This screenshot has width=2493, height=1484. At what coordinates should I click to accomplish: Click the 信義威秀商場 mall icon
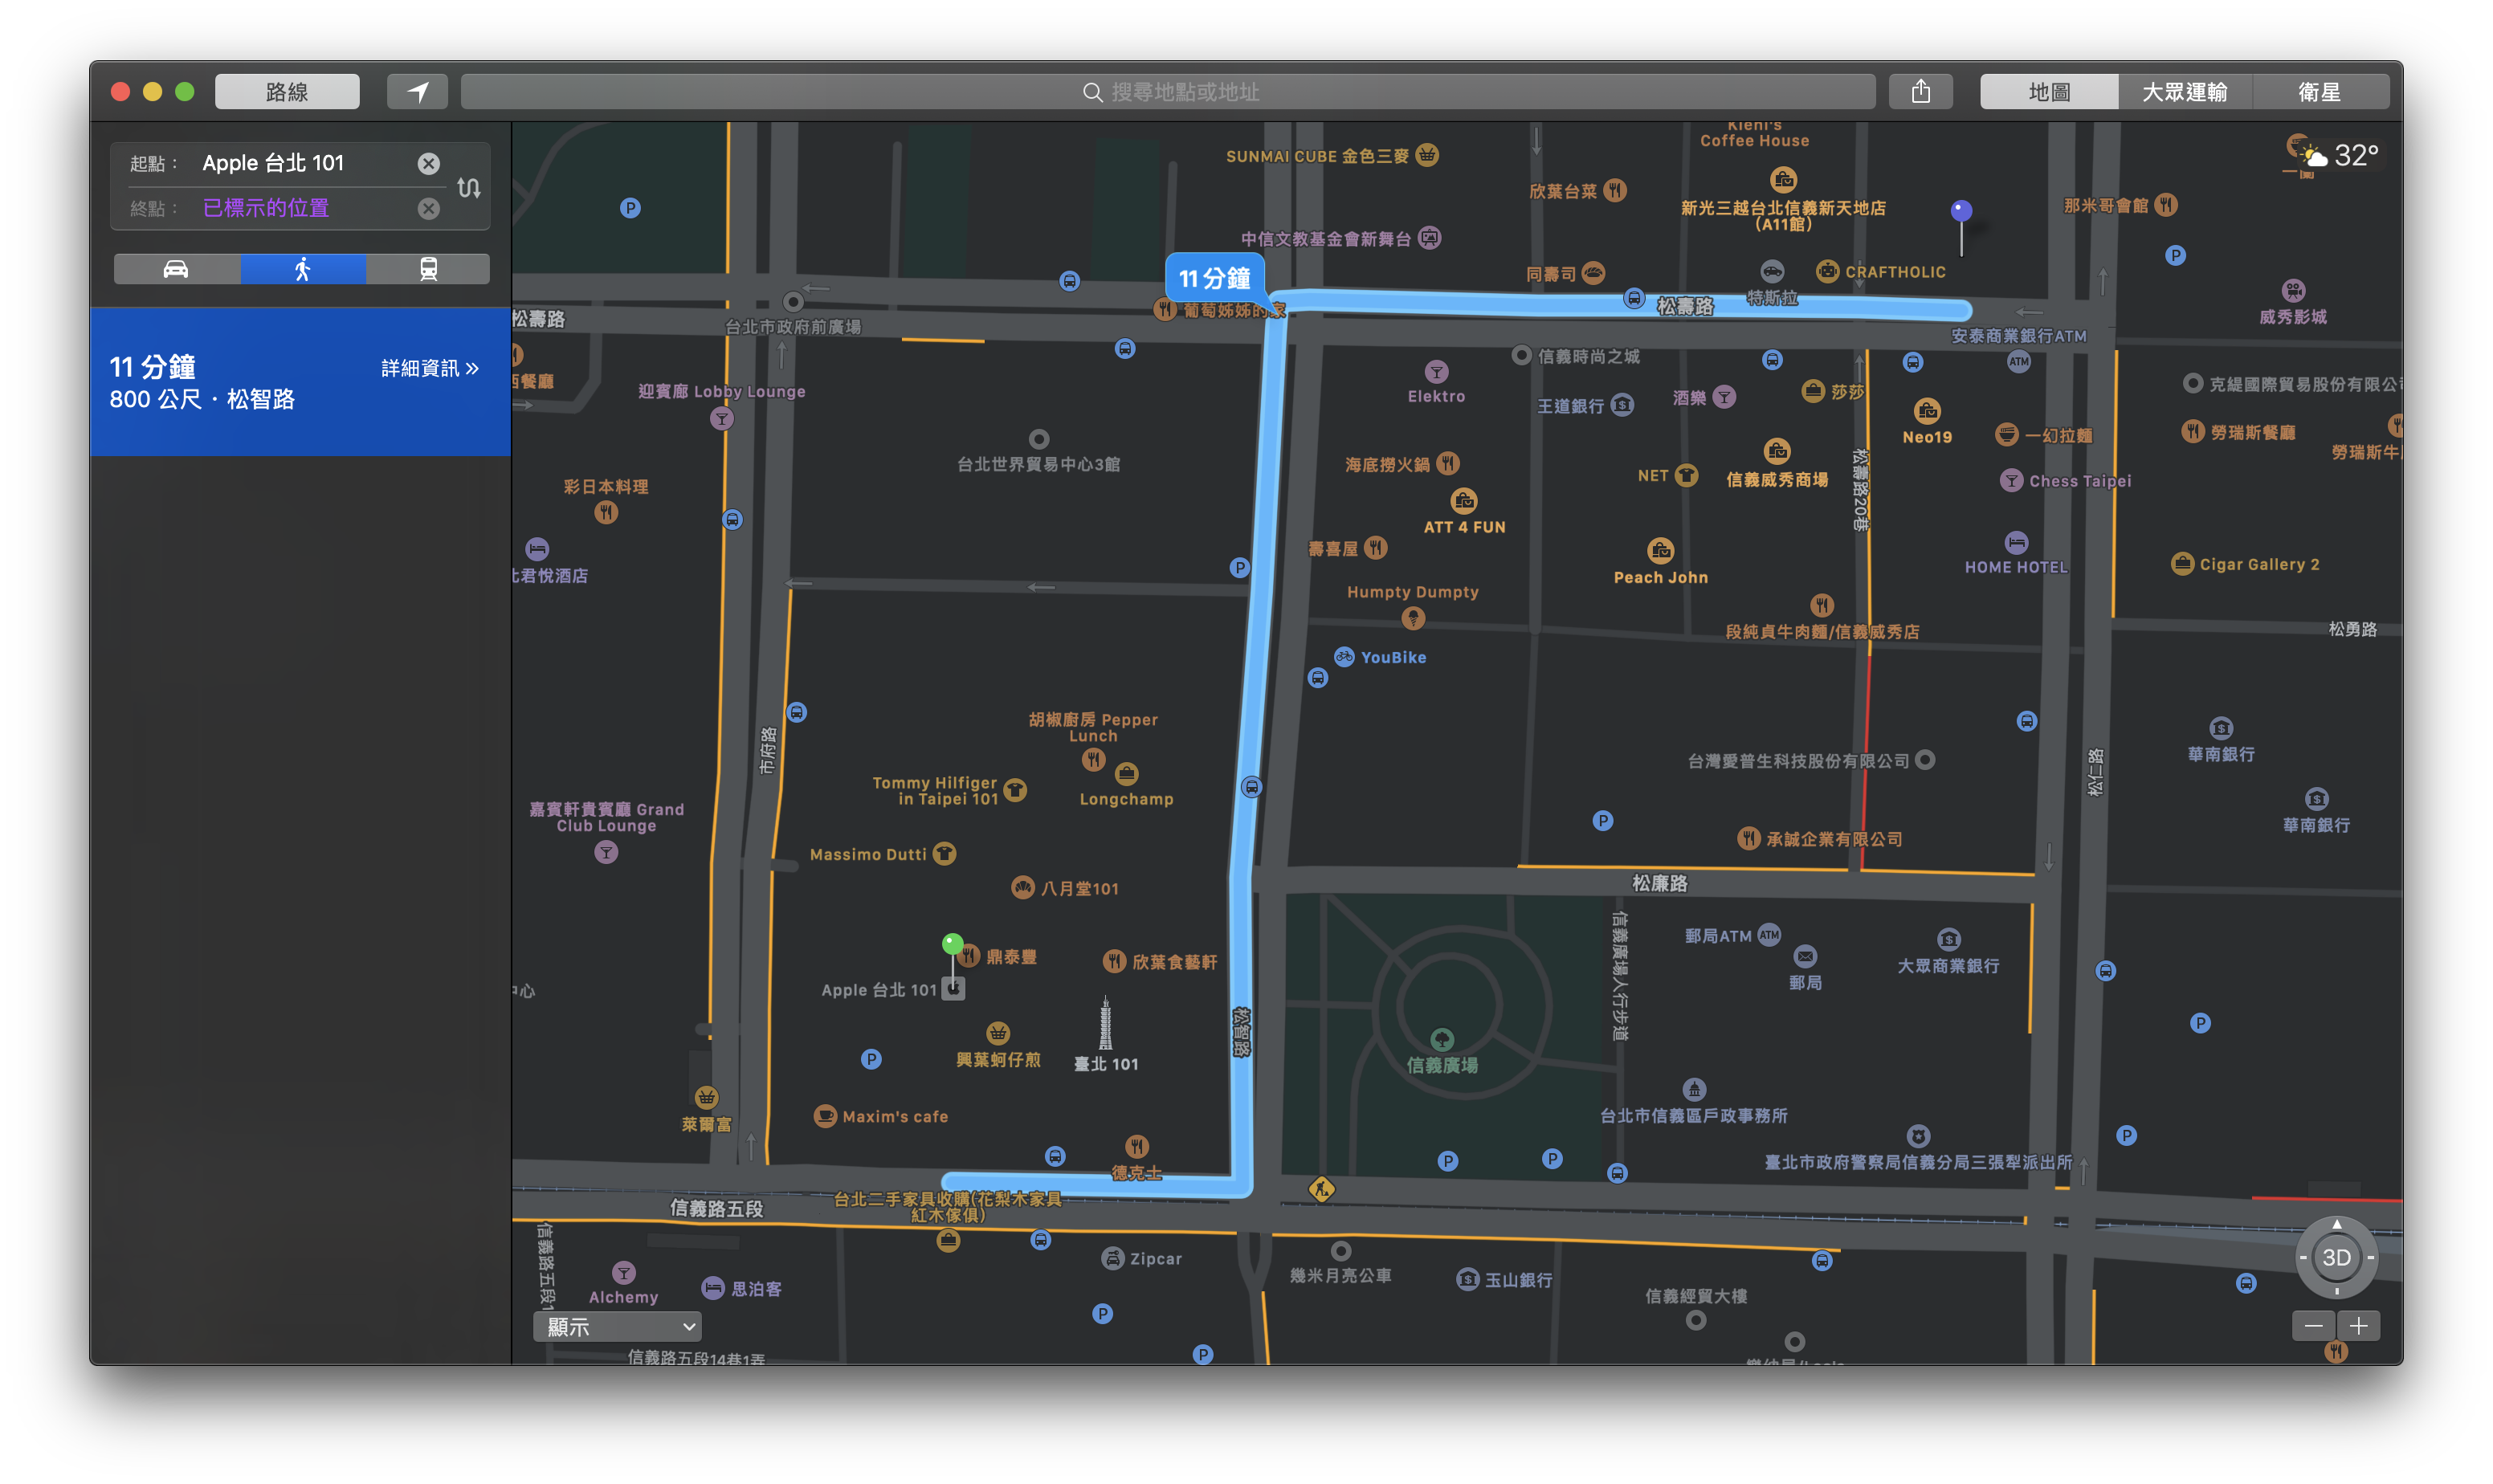click(x=1777, y=451)
